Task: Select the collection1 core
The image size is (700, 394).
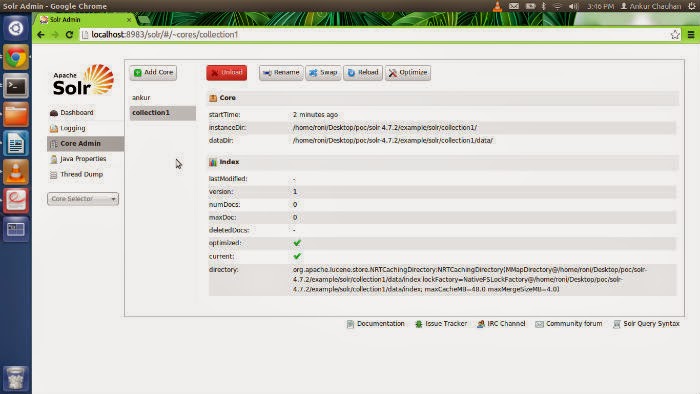Action: (x=162, y=113)
